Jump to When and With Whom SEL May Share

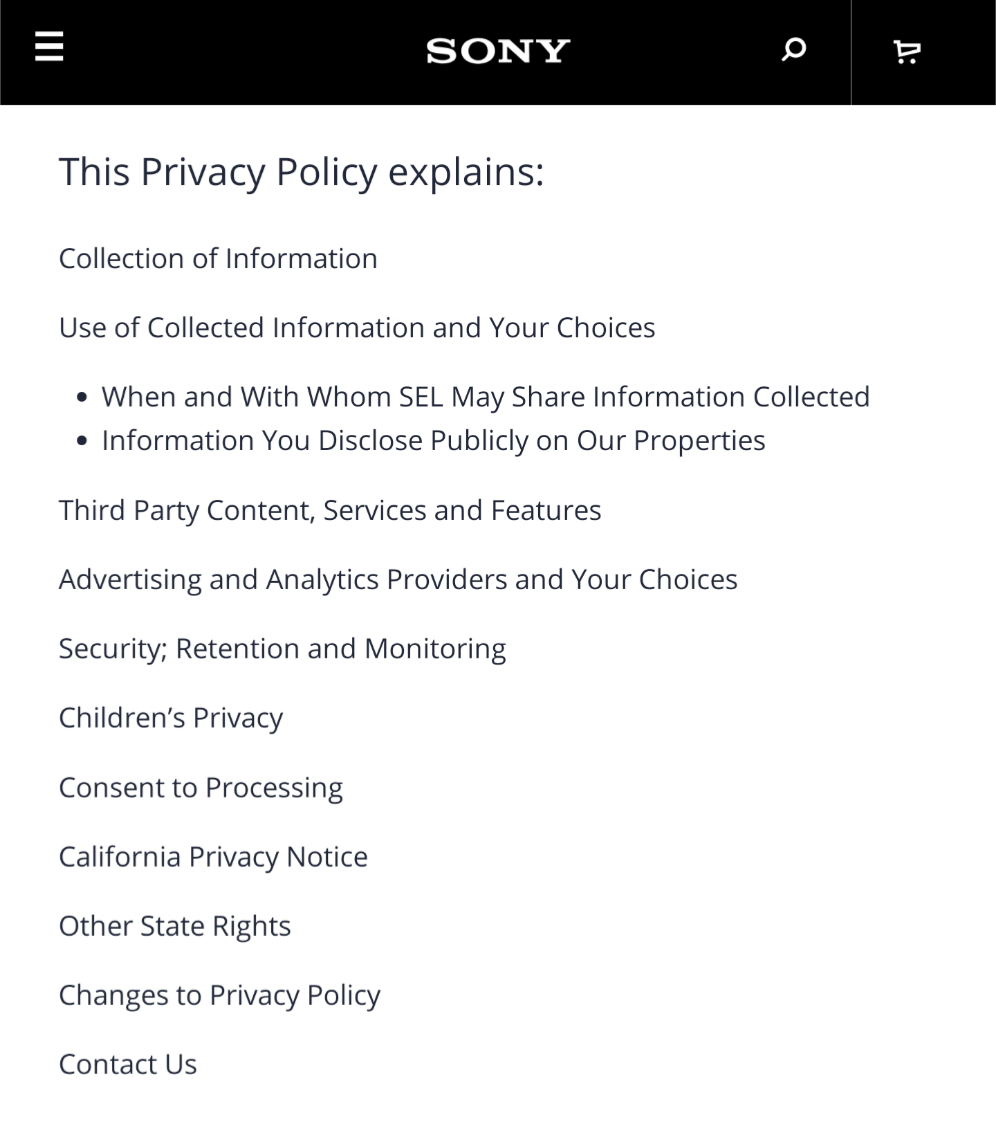point(485,397)
